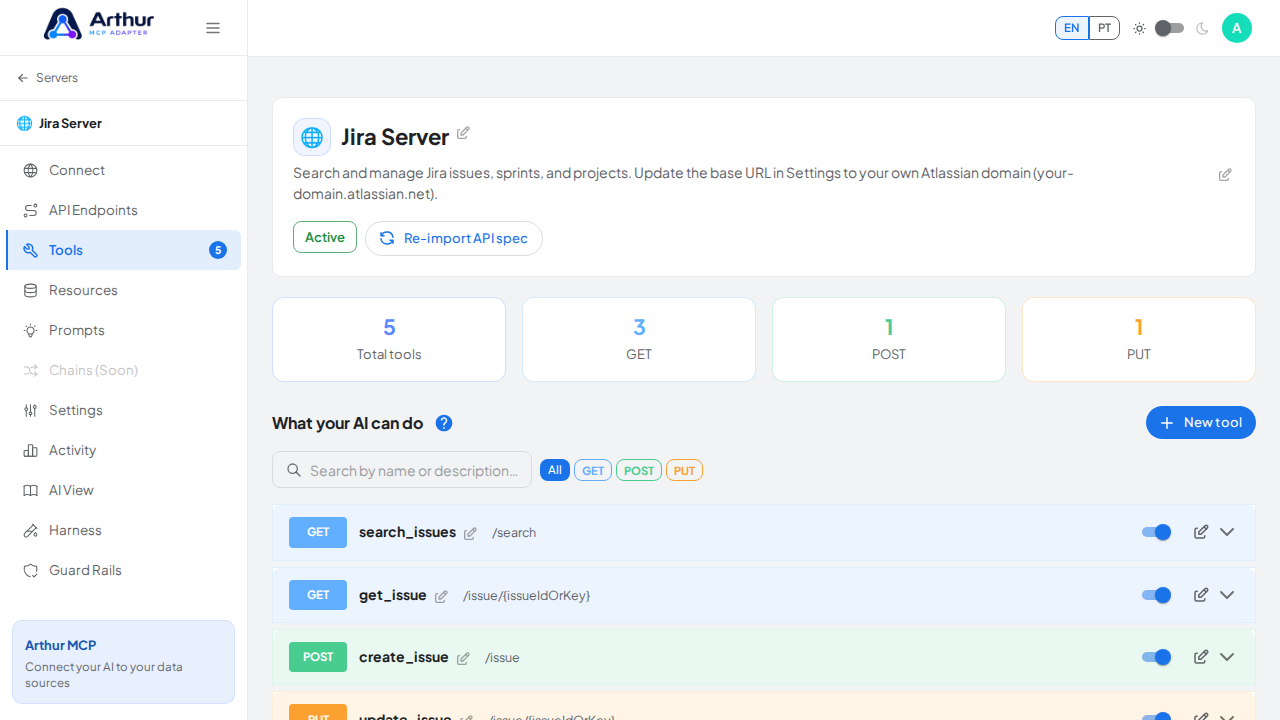Viewport: 1280px width, 720px height.
Task: Select Tools in the sidebar
Action: coord(124,250)
